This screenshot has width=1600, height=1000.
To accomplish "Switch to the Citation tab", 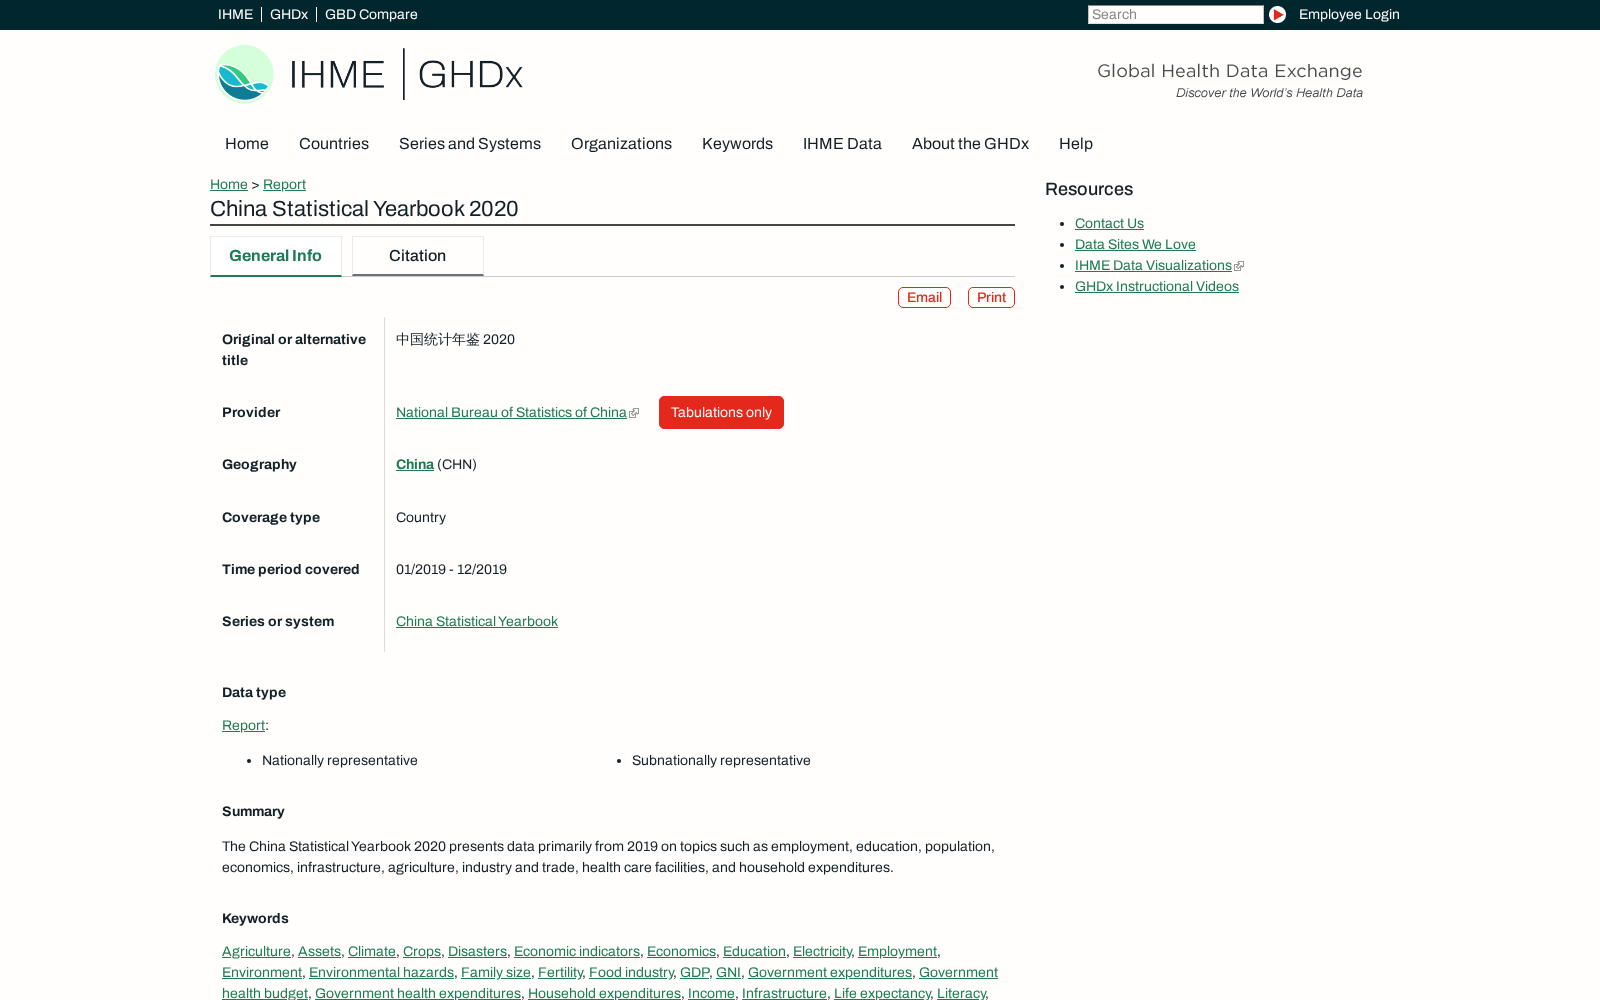I will (418, 256).
